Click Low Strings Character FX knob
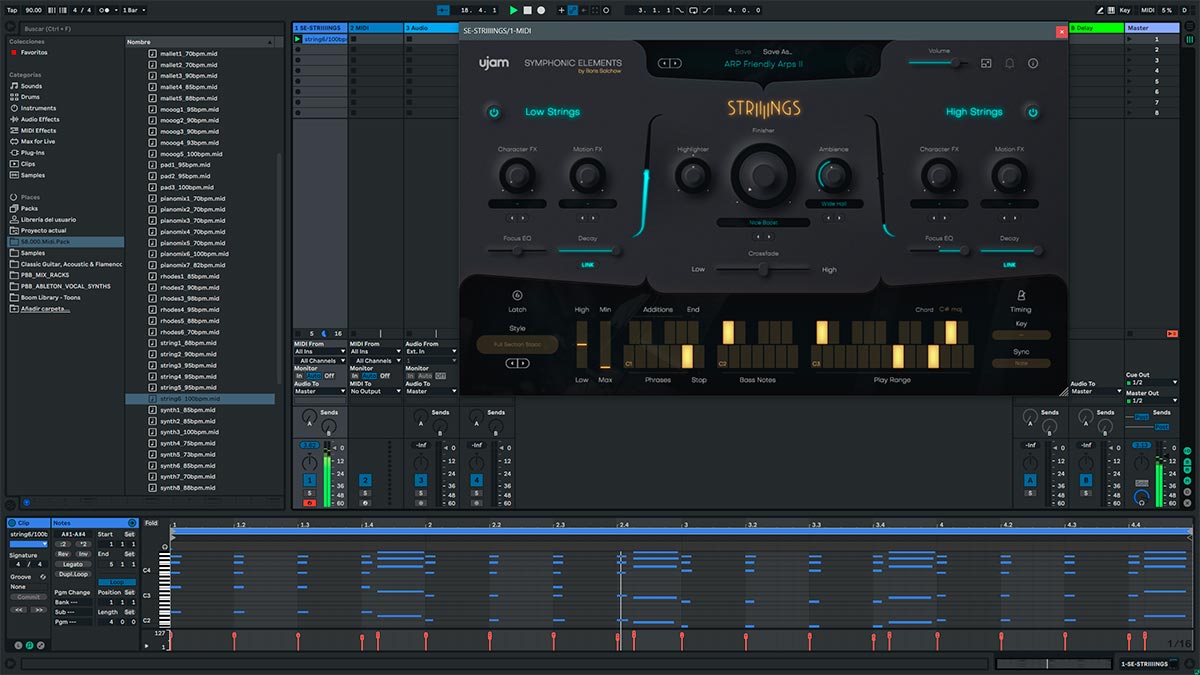 coord(517,176)
